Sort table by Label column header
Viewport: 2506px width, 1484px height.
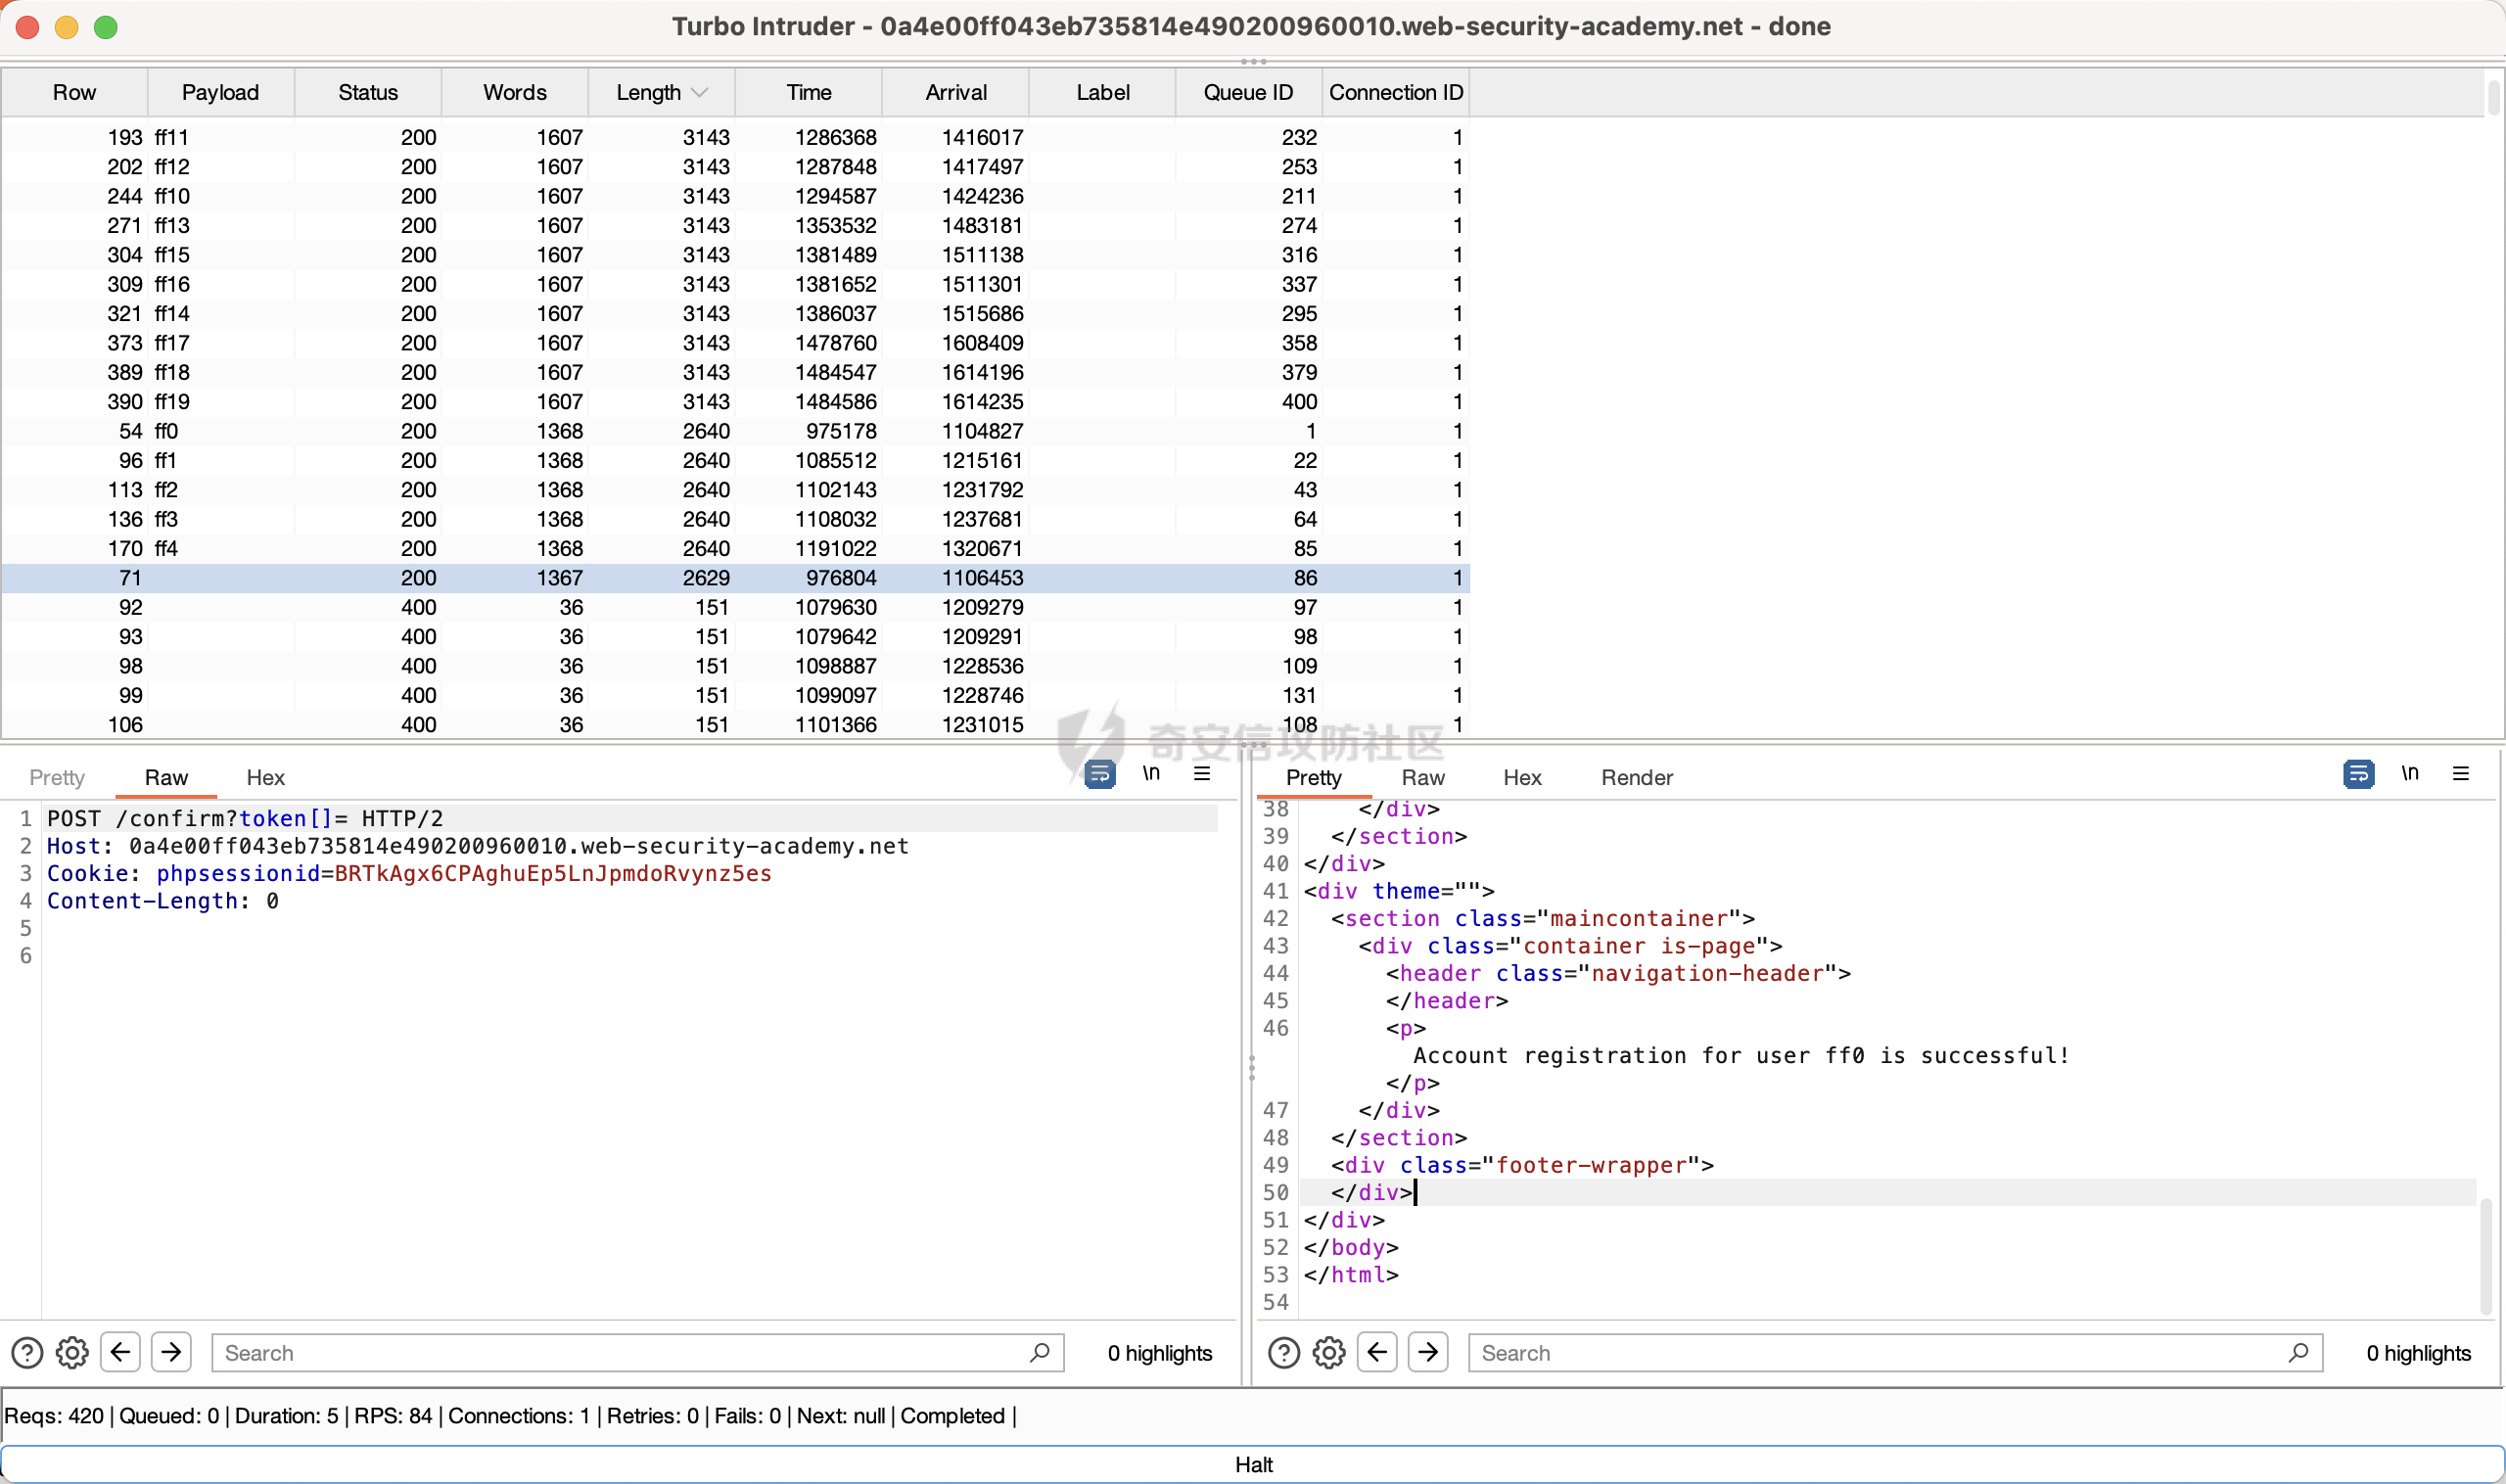[x=1103, y=92]
